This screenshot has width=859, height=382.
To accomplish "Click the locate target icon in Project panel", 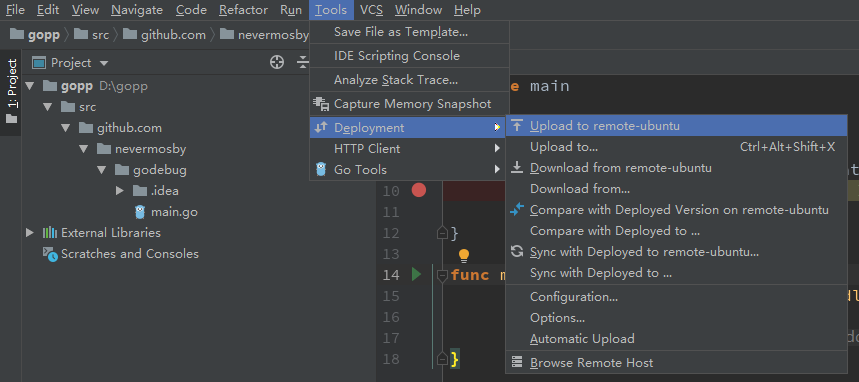I will point(277,62).
